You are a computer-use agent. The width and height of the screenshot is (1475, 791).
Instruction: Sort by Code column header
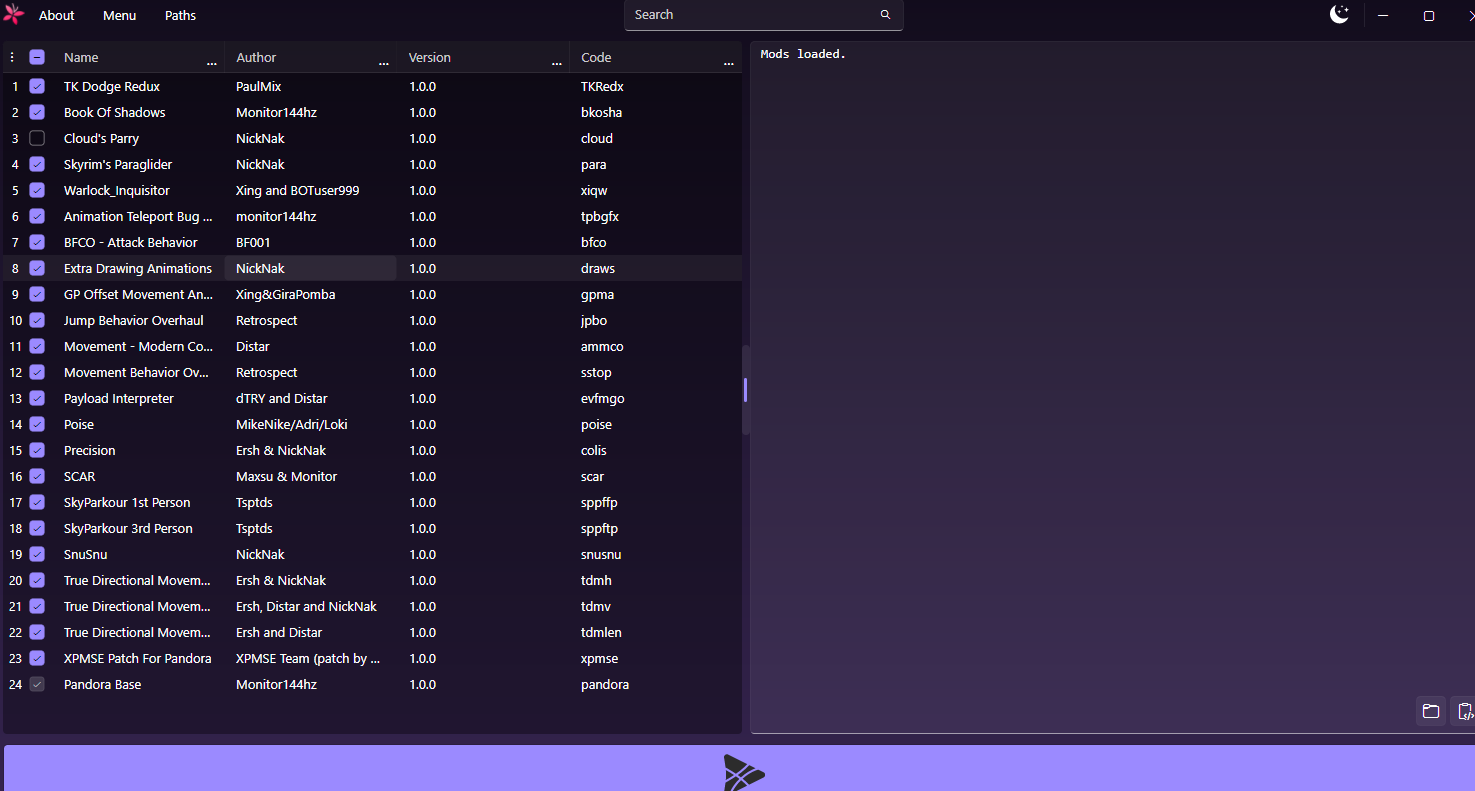pyautogui.click(x=596, y=57)
